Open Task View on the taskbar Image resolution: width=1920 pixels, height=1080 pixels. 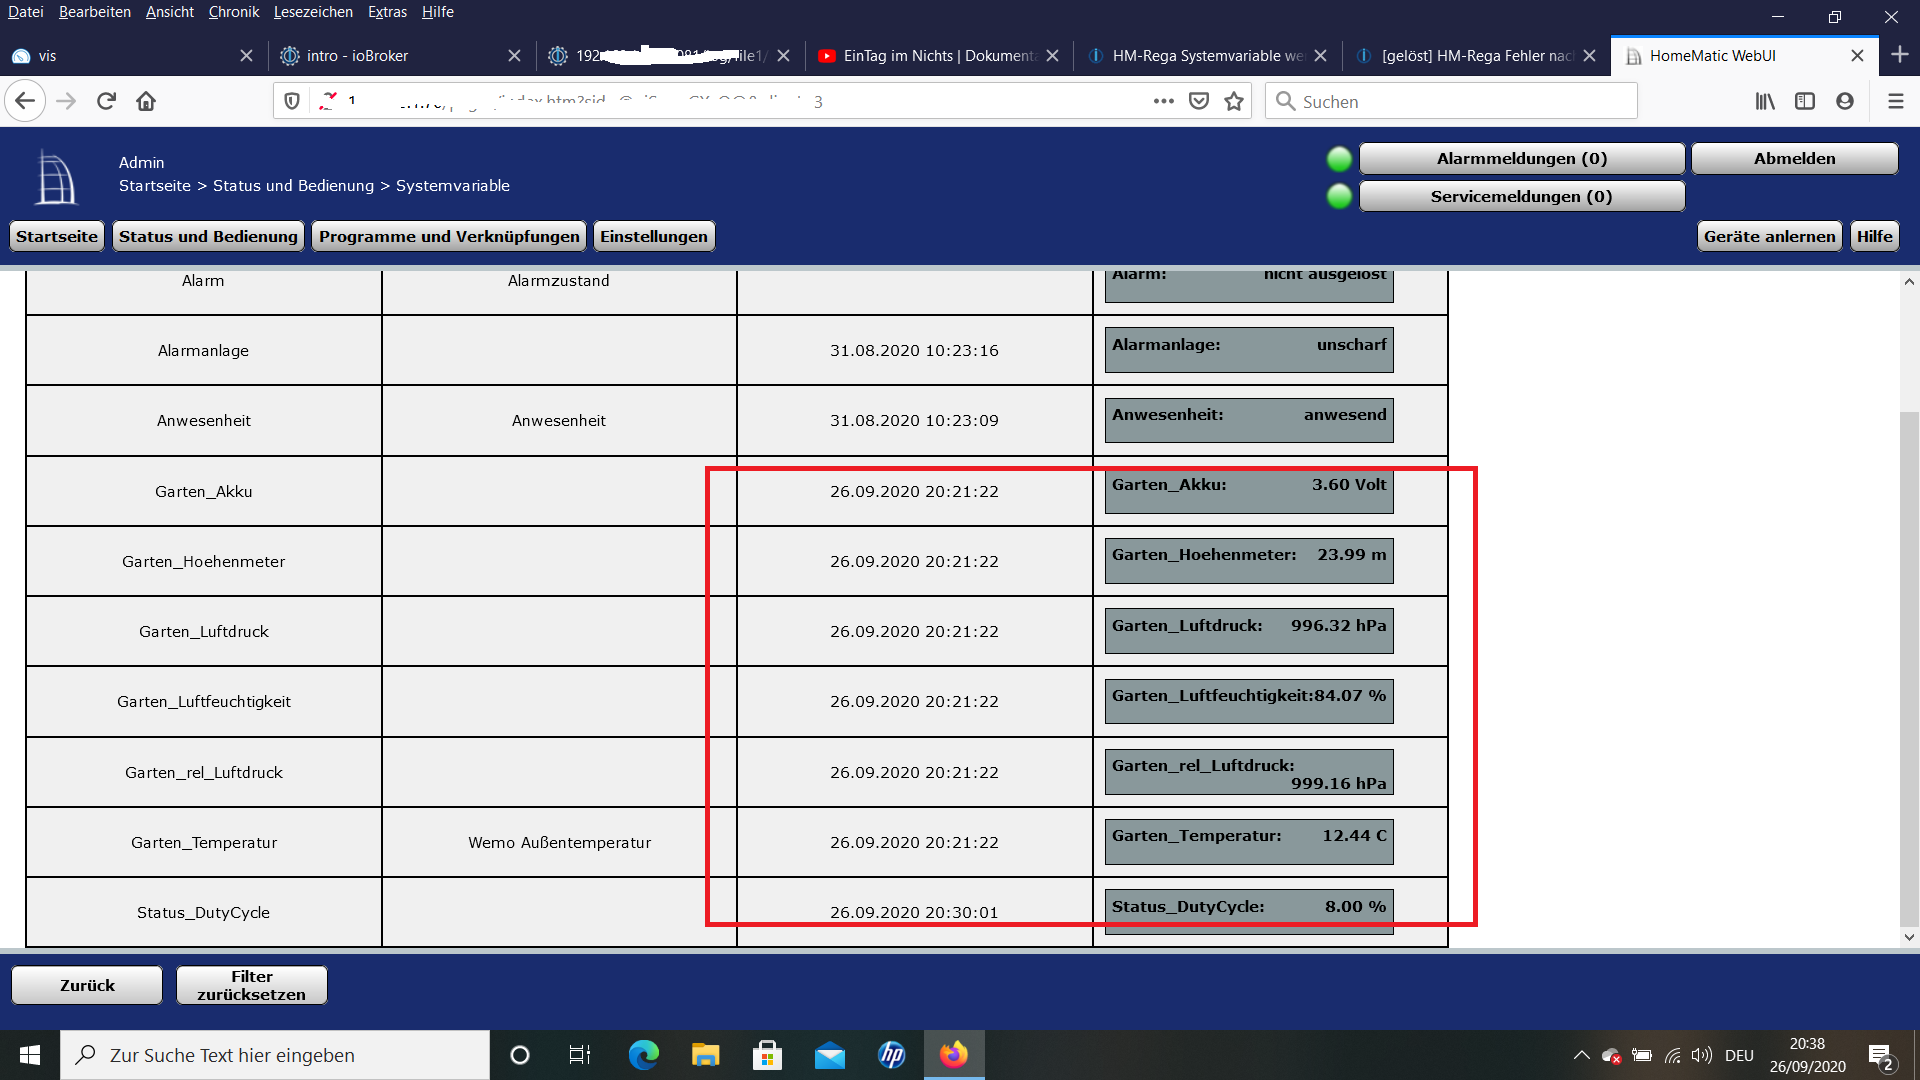[580, 1055]
